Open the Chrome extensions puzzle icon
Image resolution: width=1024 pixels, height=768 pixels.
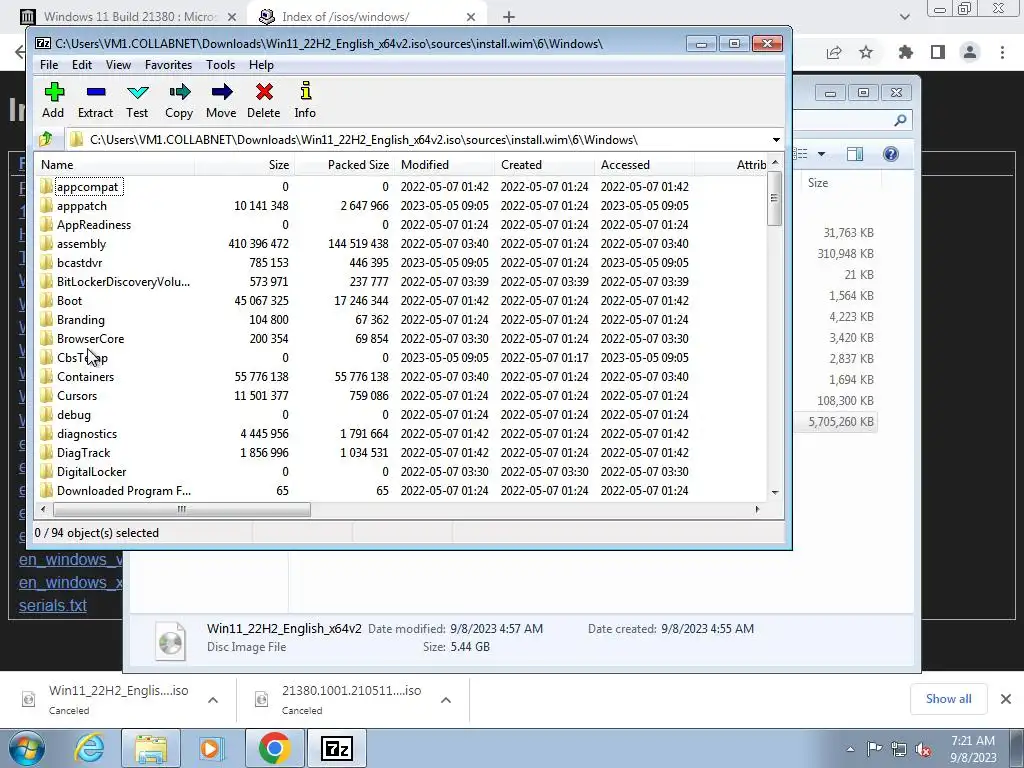pos(905,52)
